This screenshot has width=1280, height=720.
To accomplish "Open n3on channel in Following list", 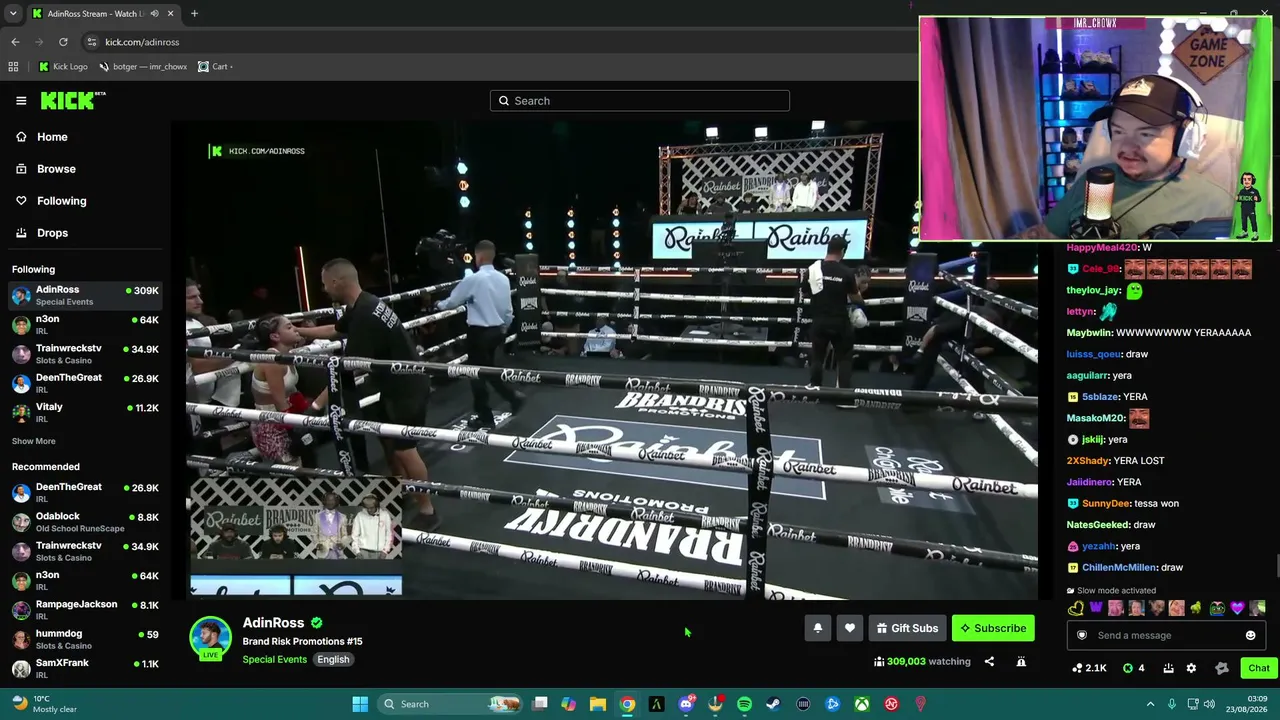I will [x=85, y=324].
